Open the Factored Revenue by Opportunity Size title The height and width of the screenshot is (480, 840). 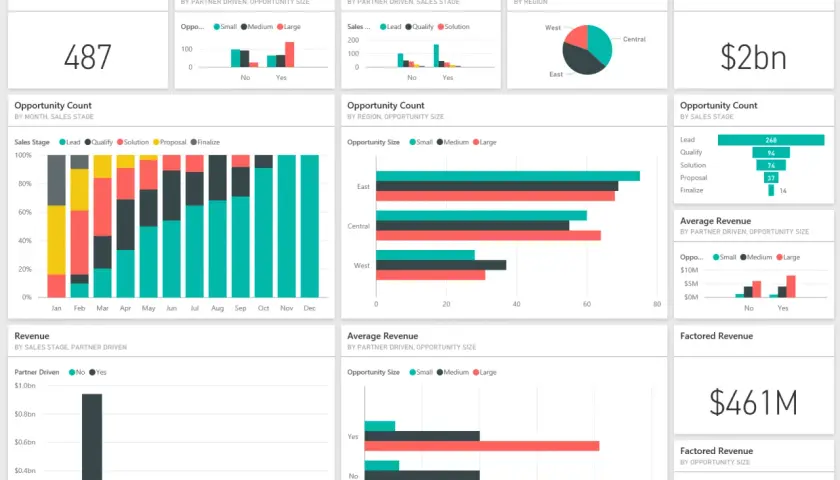[716, 451]
